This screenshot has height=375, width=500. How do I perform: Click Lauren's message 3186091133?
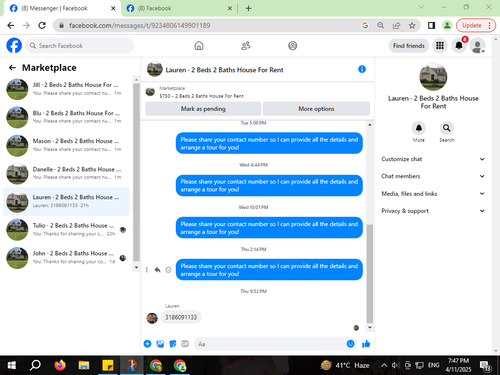(181, 317)
